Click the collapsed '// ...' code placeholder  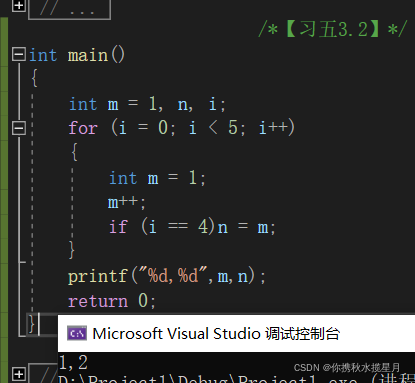coord(69,10)
